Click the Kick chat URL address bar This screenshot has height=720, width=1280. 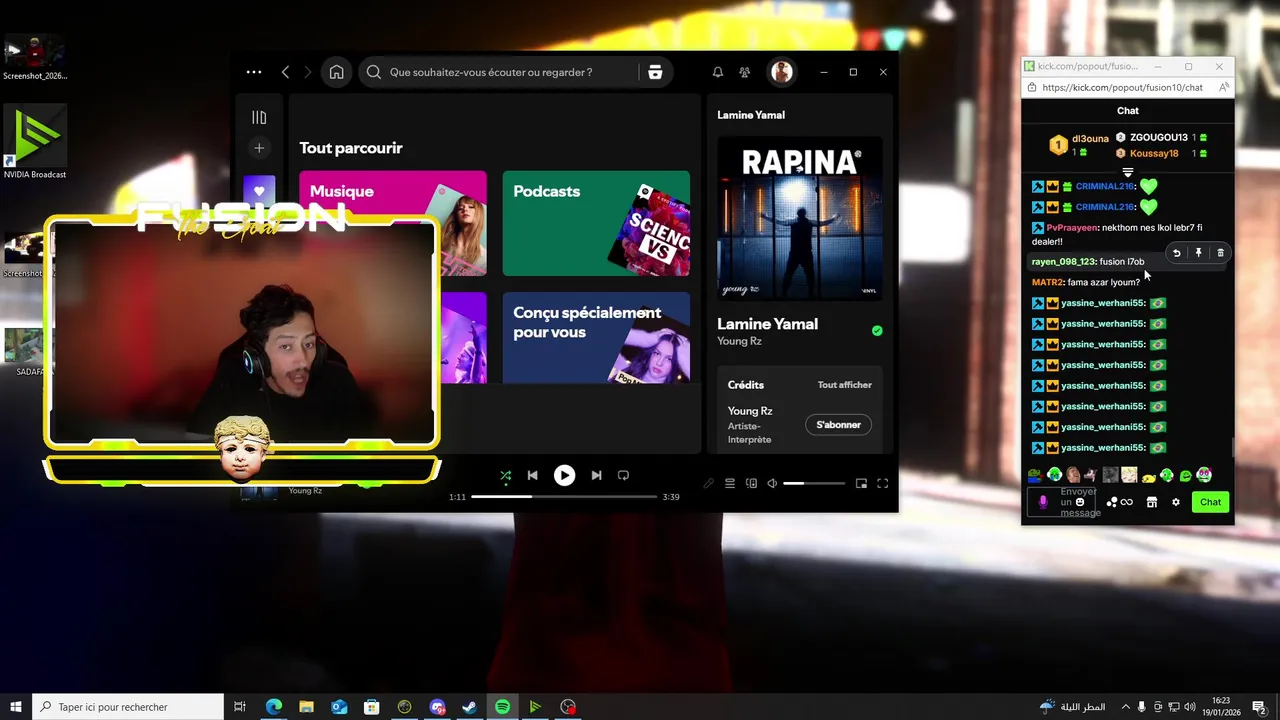(1122, 88)
